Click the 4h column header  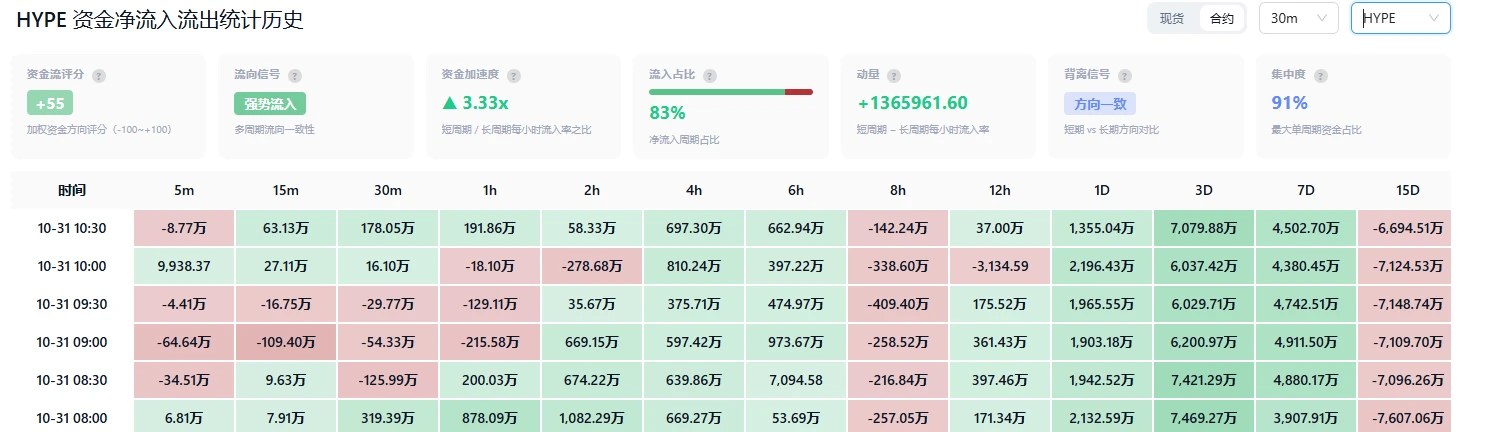click(x=694, y=190)
